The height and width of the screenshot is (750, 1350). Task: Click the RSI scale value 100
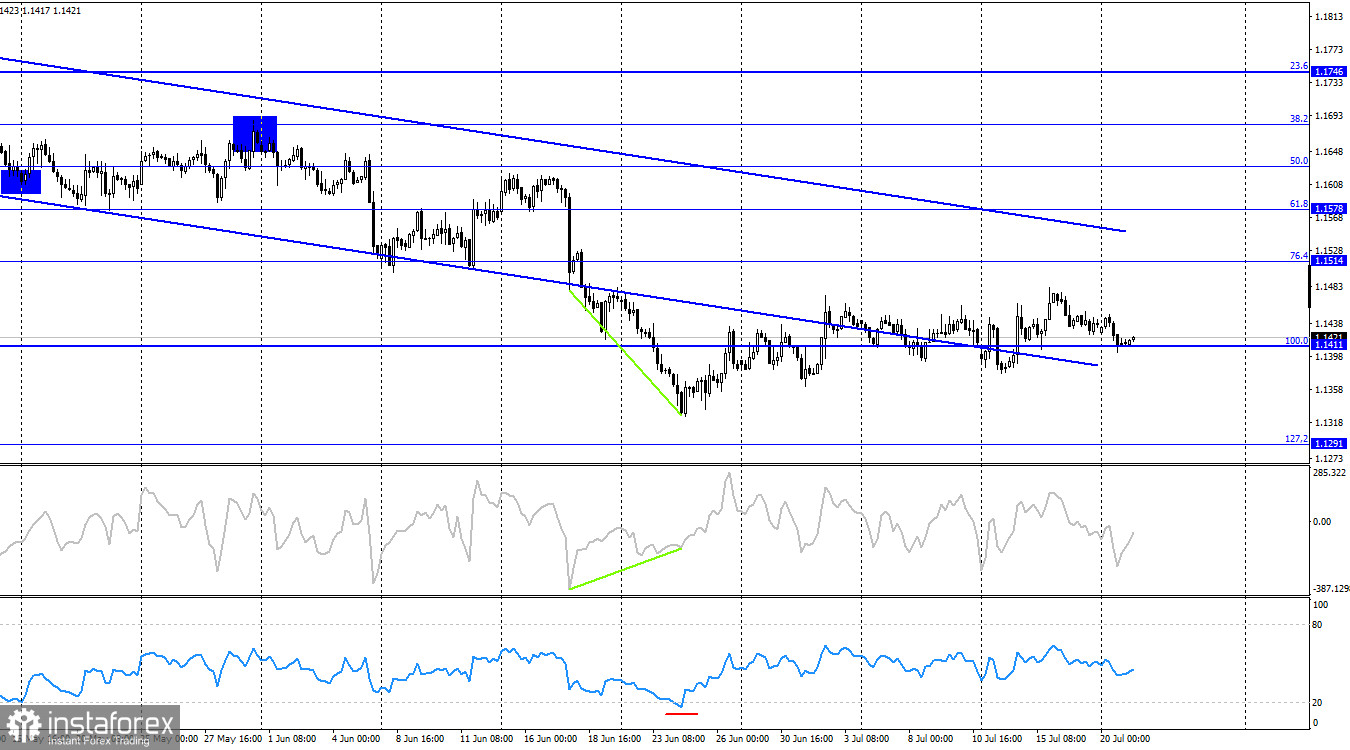pyautogui.click(x=1321, y=606)
